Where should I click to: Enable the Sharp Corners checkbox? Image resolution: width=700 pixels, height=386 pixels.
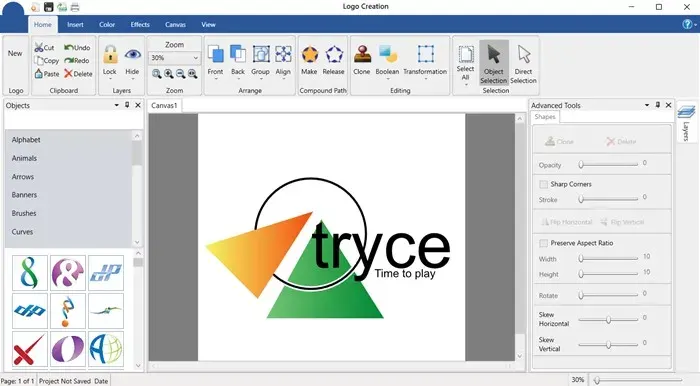[543, 184]
